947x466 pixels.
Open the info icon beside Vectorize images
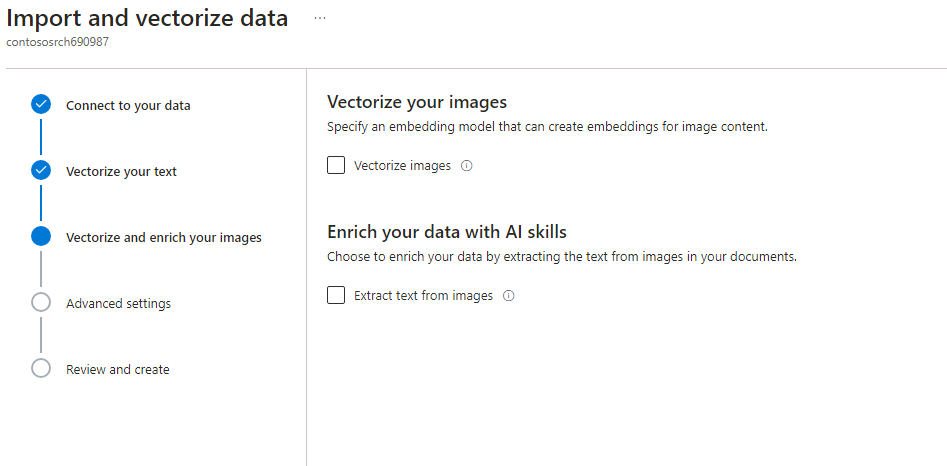[x=466, y=165]
